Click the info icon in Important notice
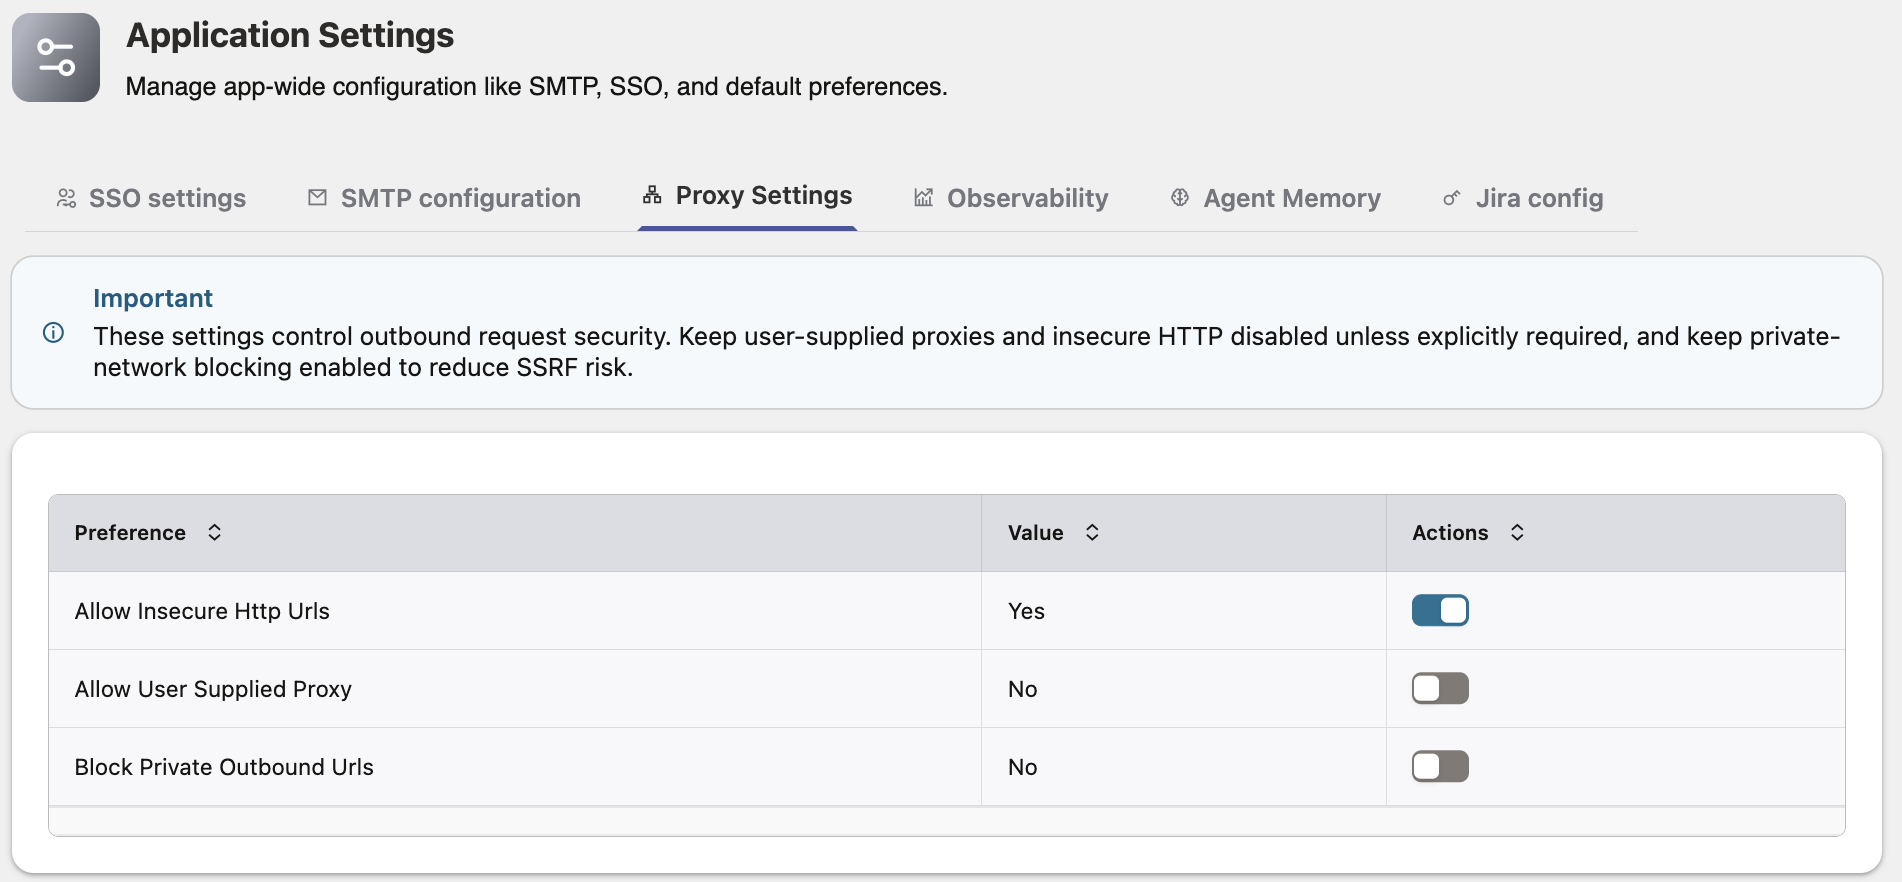The height and width of the screenshot is (882, 1902). coord(54,333)
